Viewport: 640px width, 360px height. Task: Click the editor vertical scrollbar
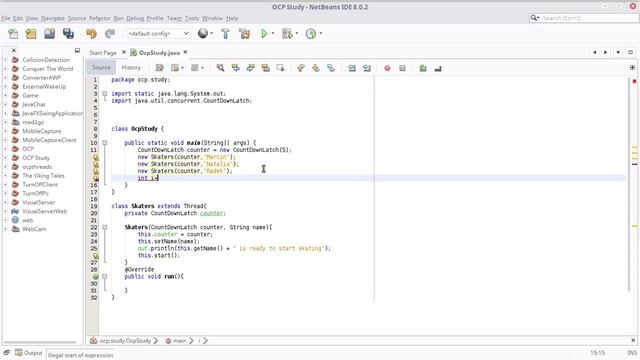point(629,184)
